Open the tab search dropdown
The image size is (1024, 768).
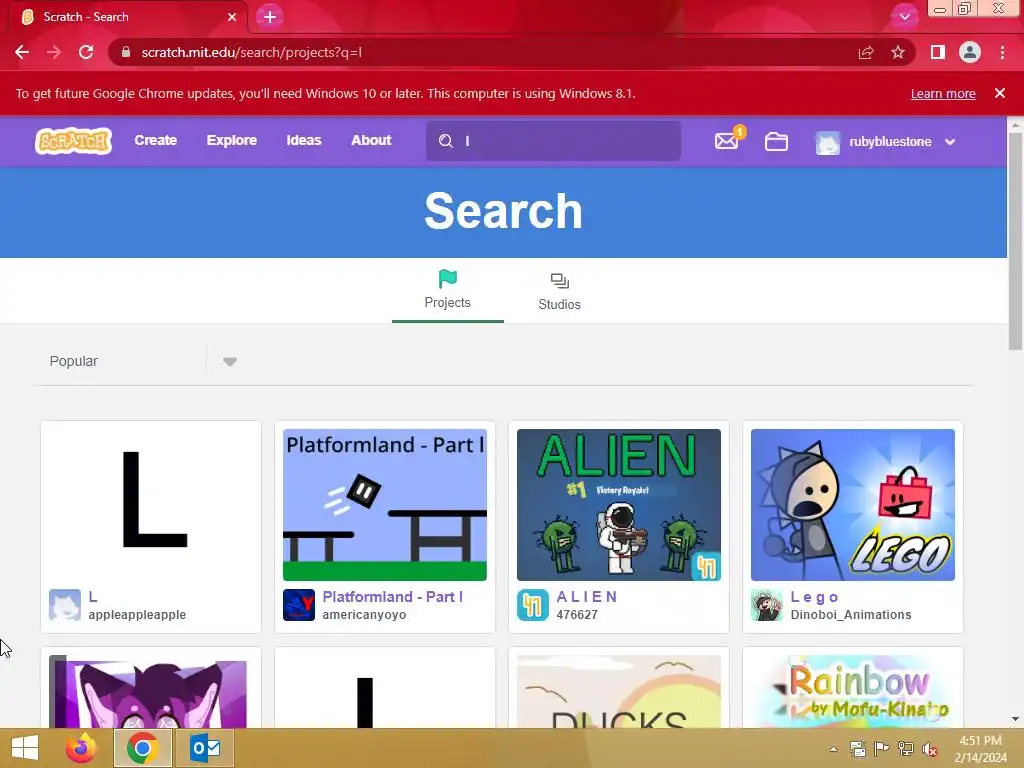(x=904, y=17)
